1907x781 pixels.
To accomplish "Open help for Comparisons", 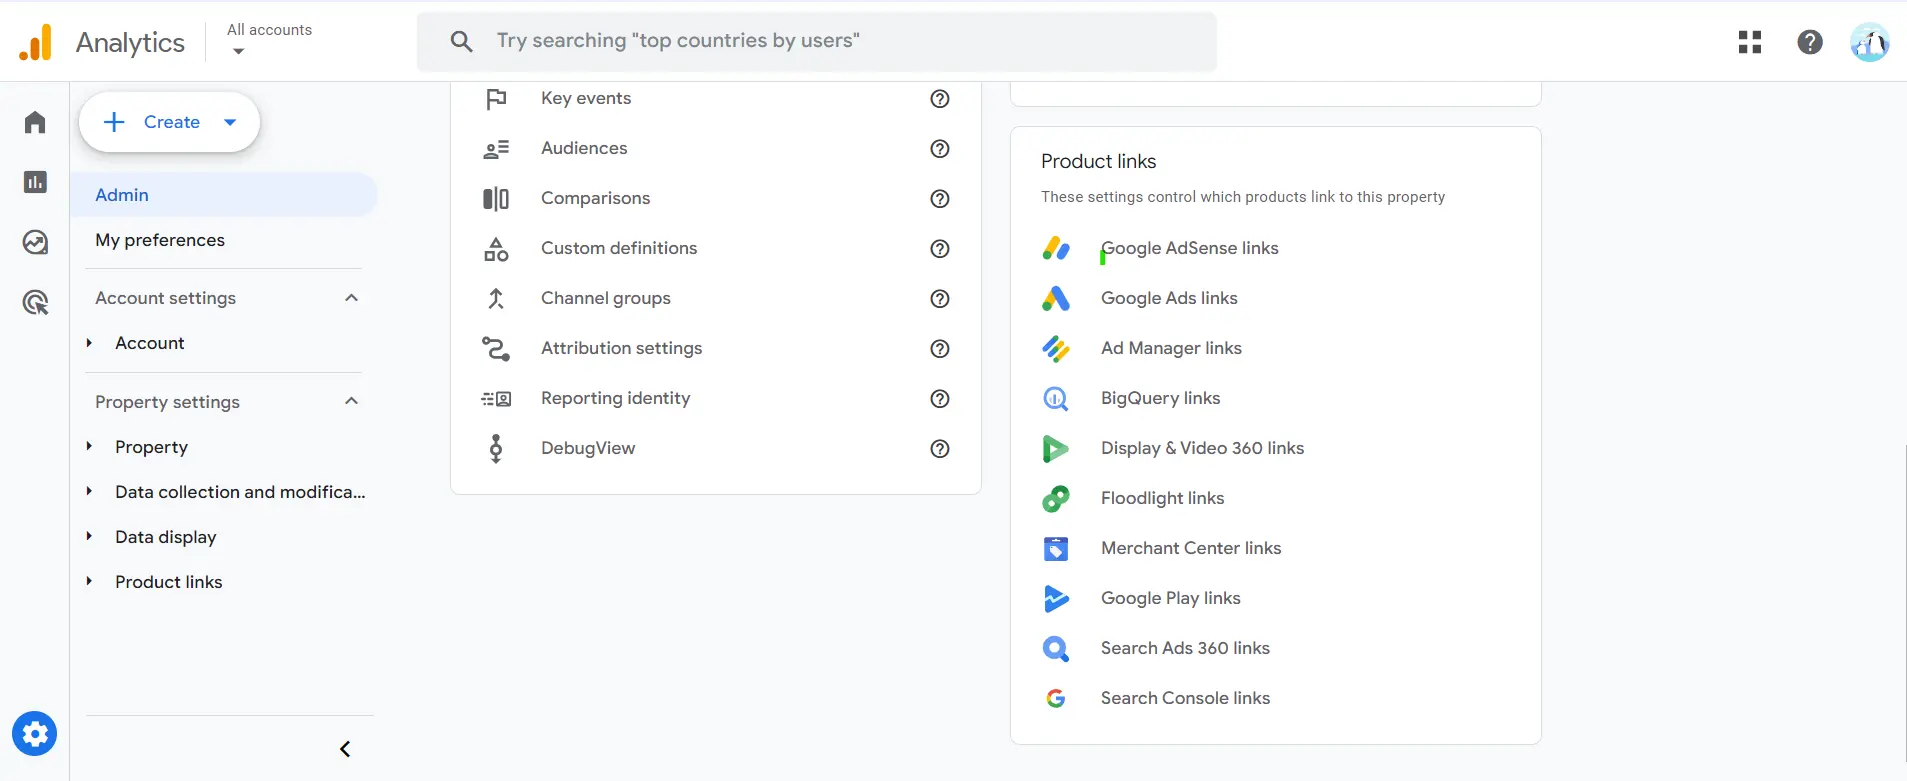I will point(940,198).
